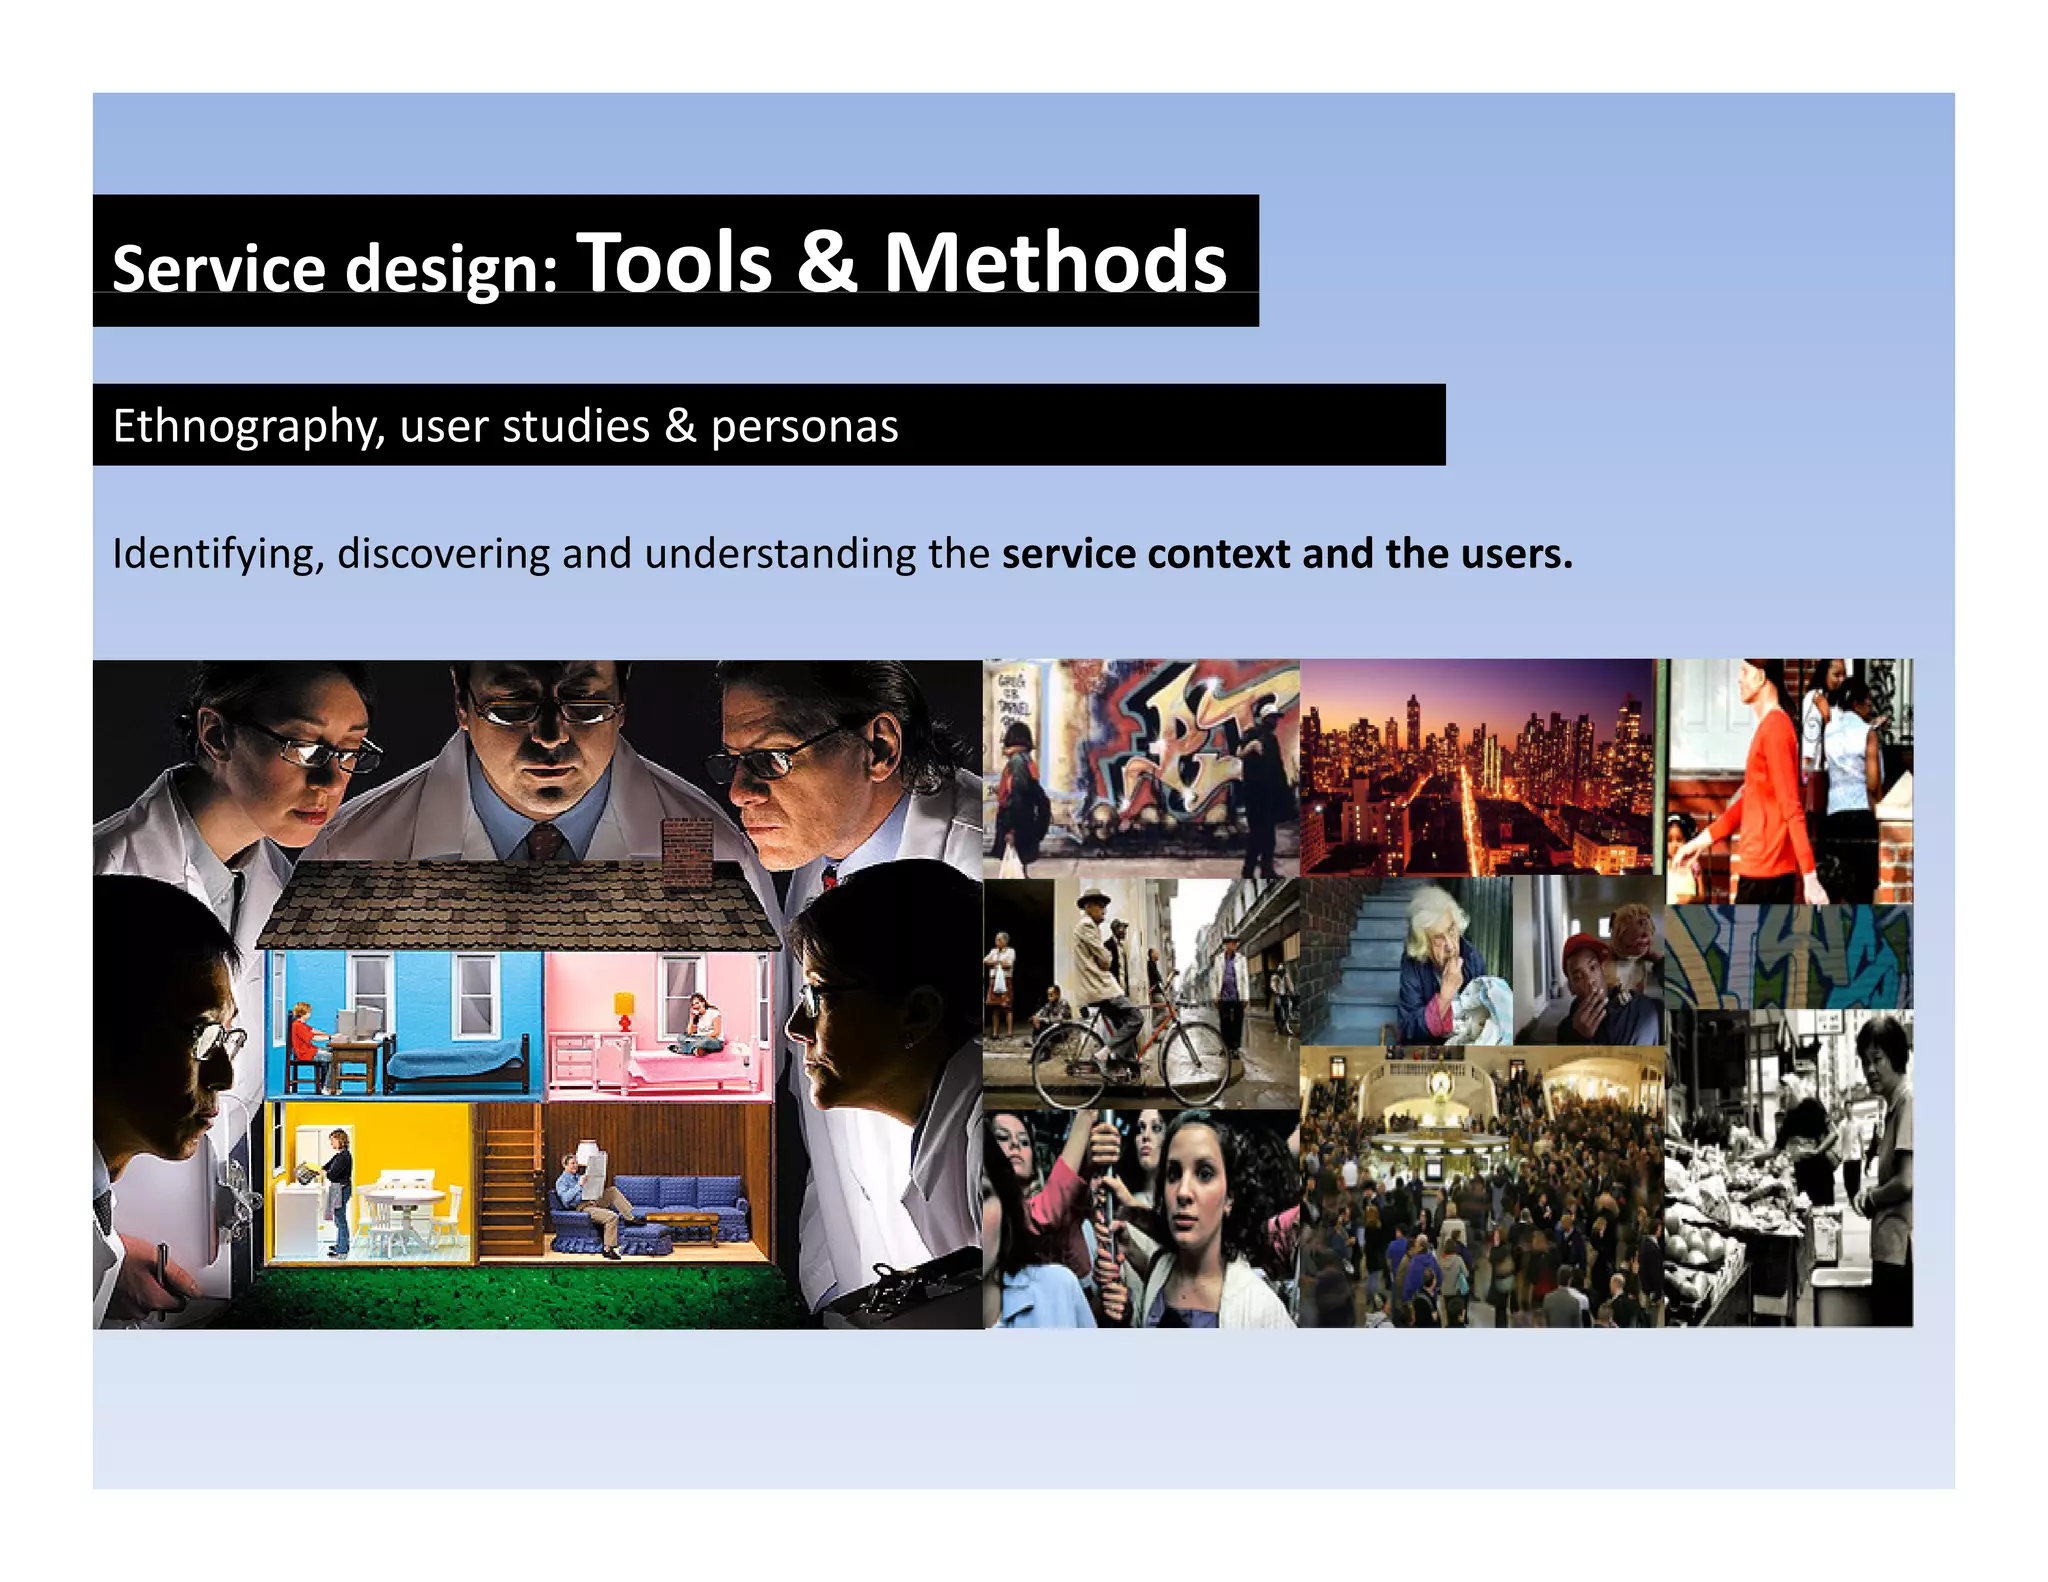
Task: Select photo of person in red cap
Action: coord(1589,961)
